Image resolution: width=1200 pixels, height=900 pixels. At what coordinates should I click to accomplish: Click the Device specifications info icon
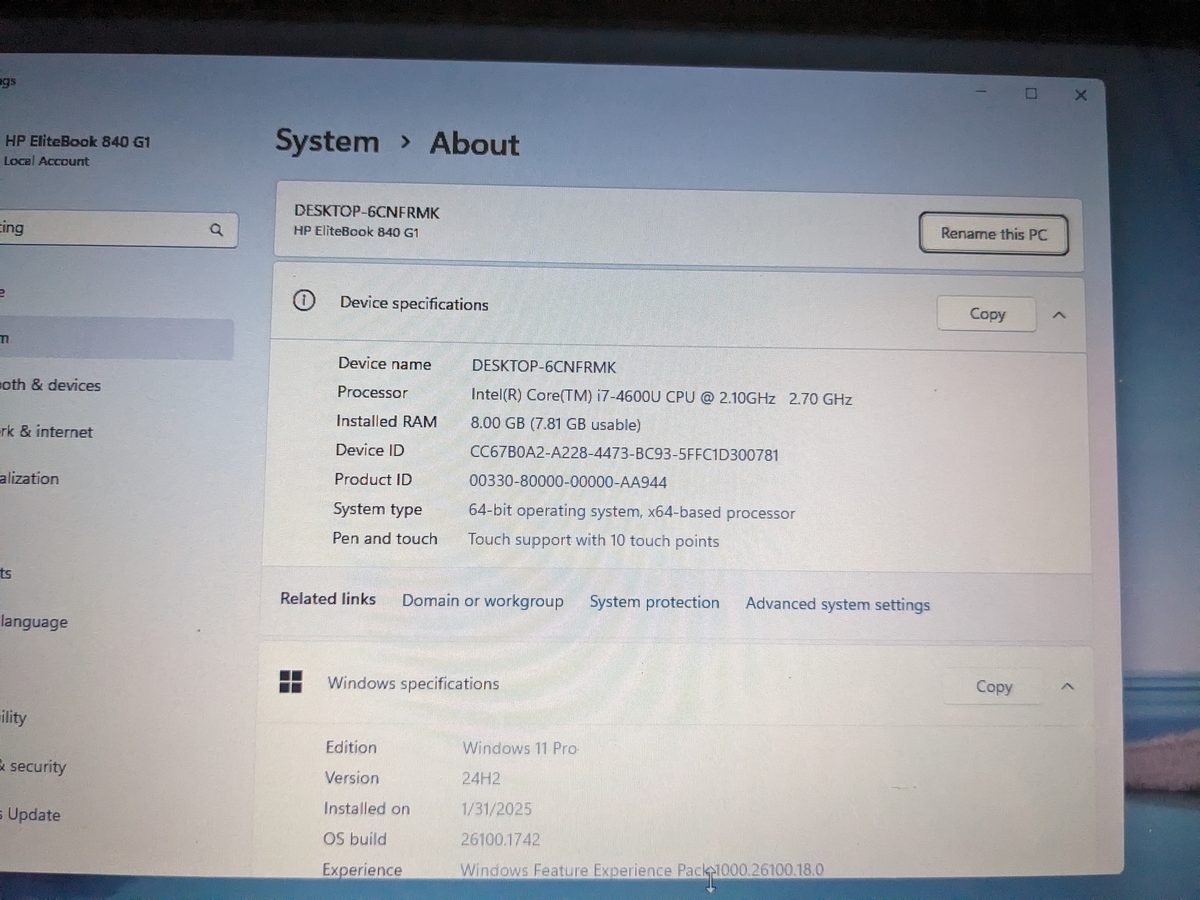click(304, 301)
